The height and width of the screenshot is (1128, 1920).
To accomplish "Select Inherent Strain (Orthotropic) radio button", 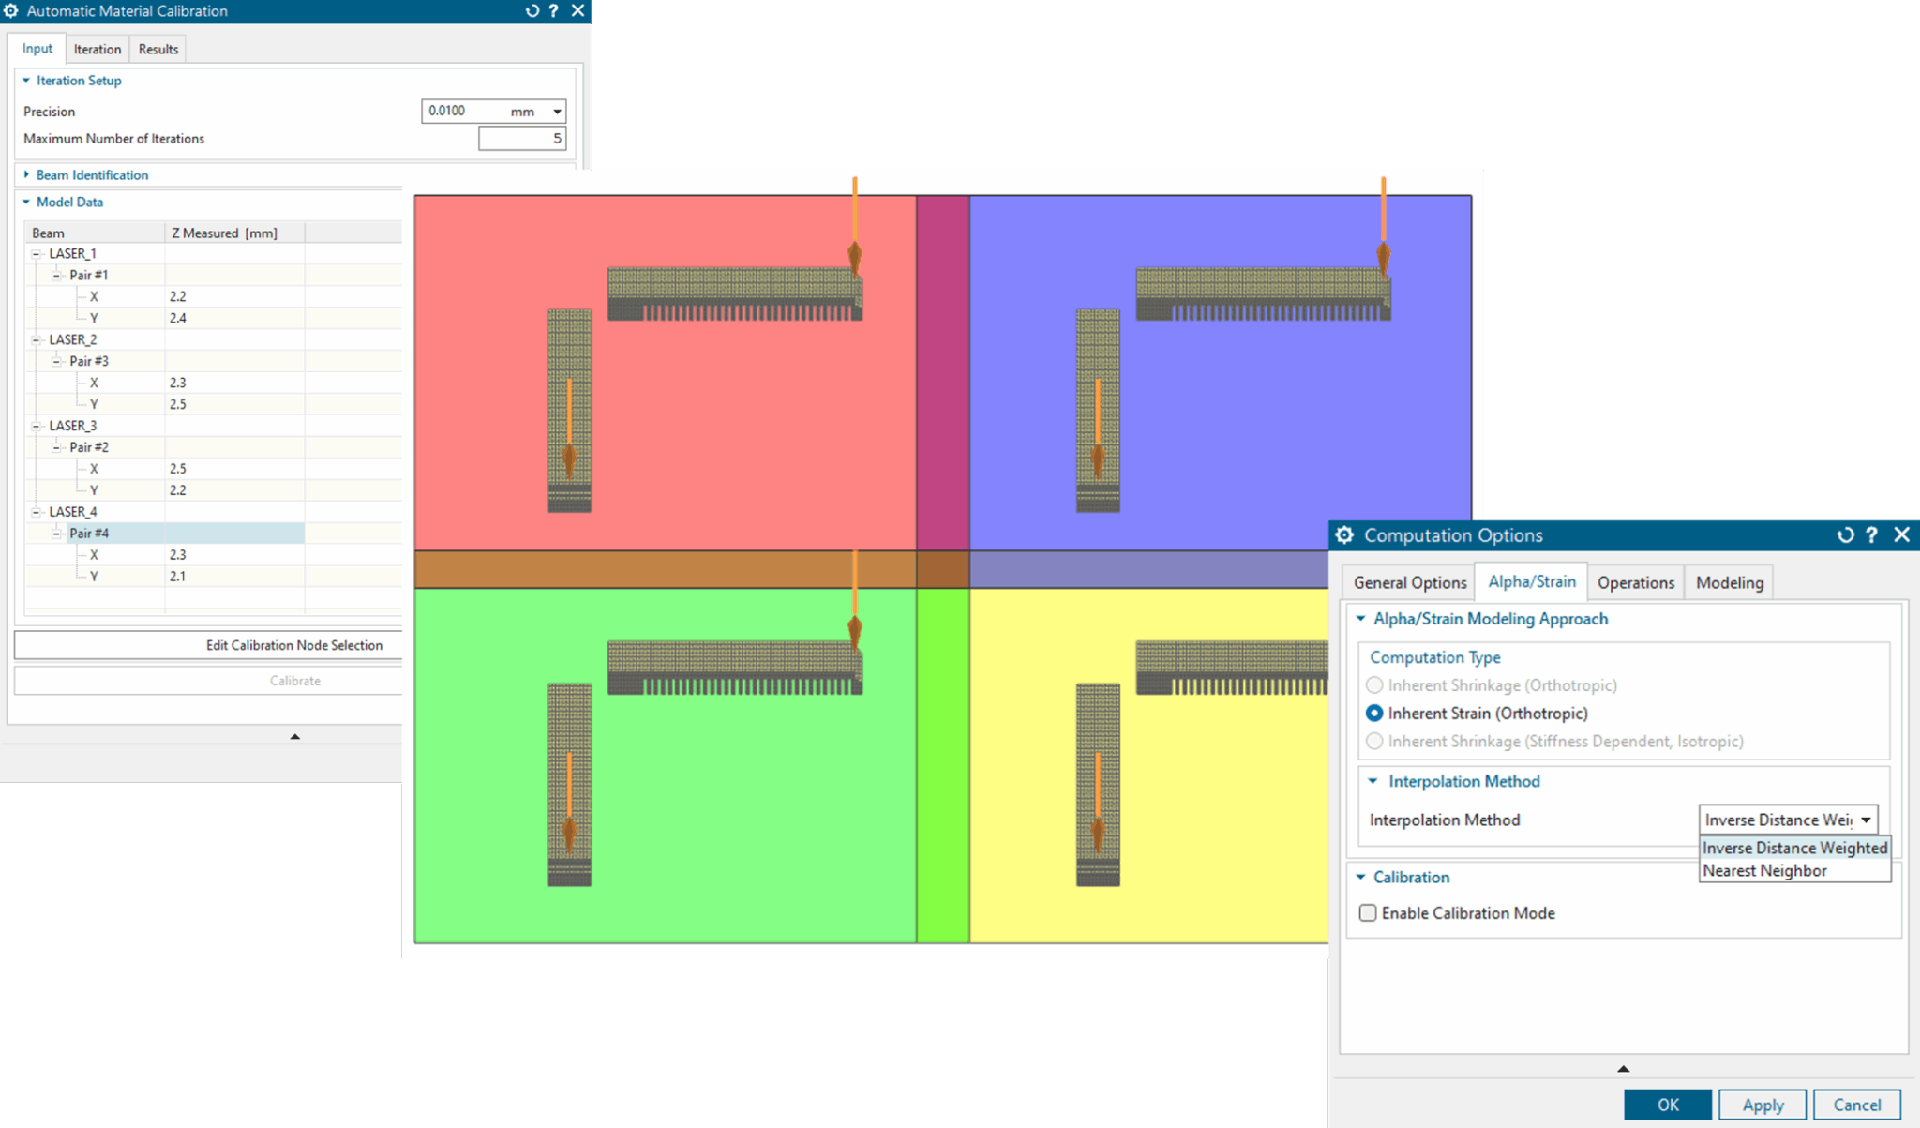I will pos(1375,713).
